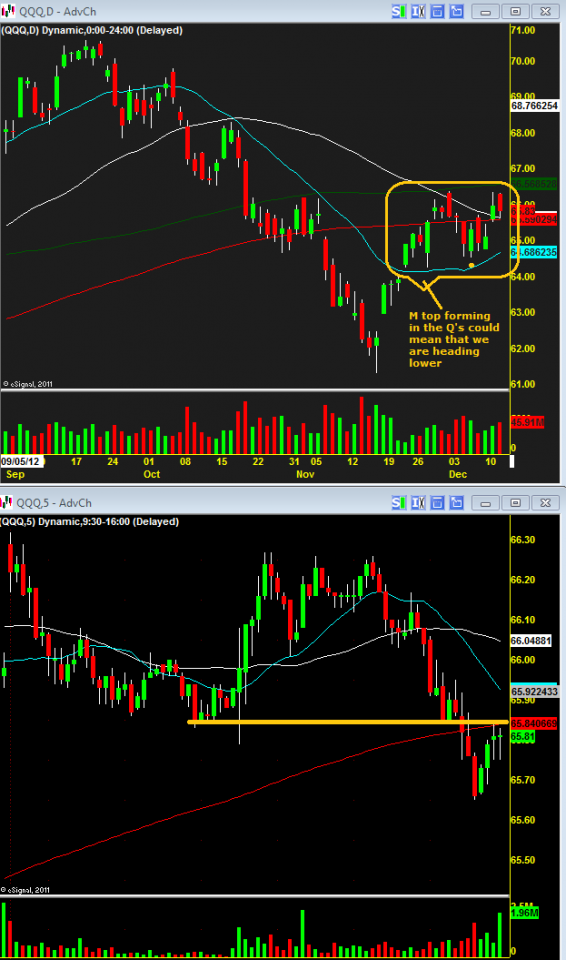Click the interval link 'I' icon in QQQ,5 window
Viewport: 566px width, 960px height.
click(x=419, y=503)
